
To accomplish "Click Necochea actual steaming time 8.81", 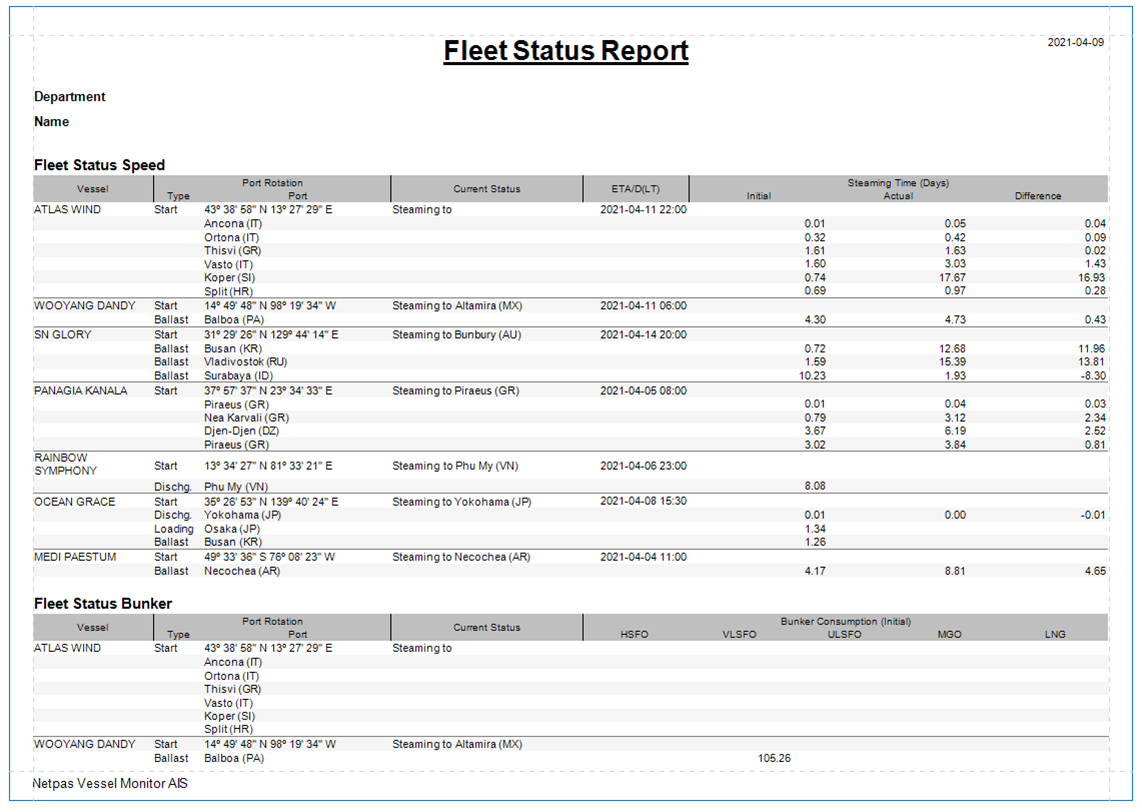I will point(955,572).
